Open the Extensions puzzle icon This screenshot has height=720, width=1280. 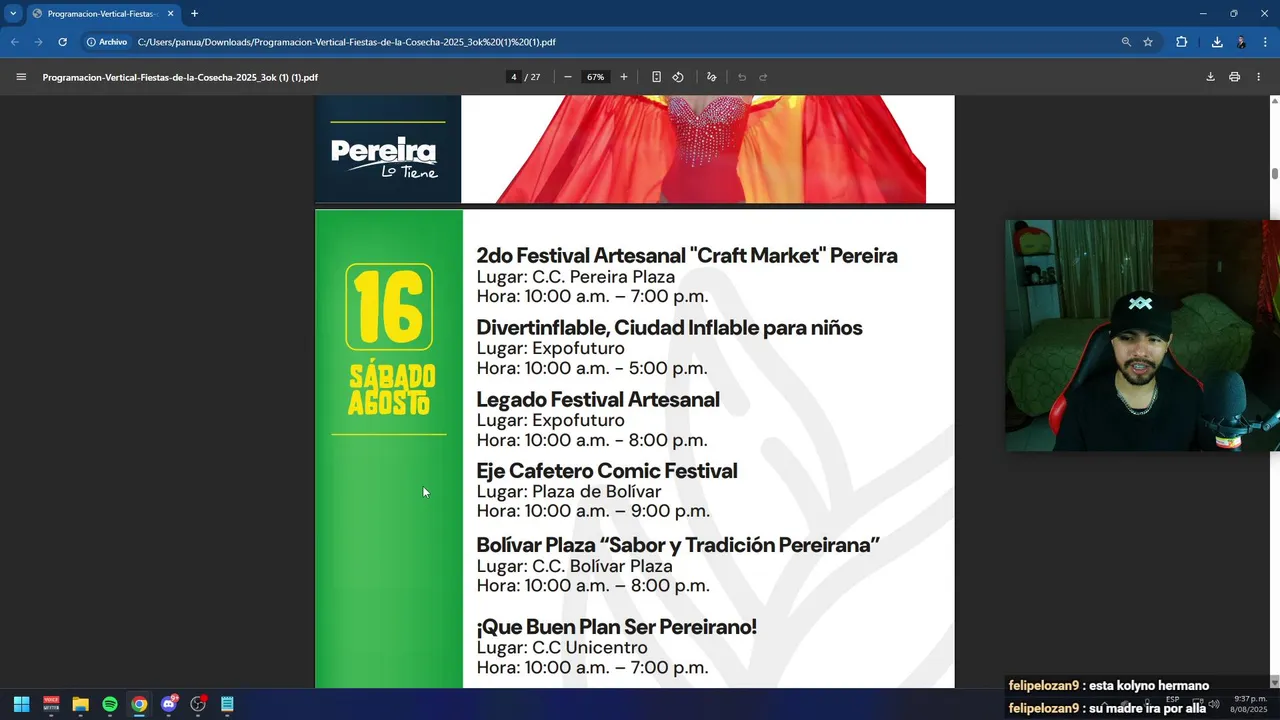pos(1182,42)
